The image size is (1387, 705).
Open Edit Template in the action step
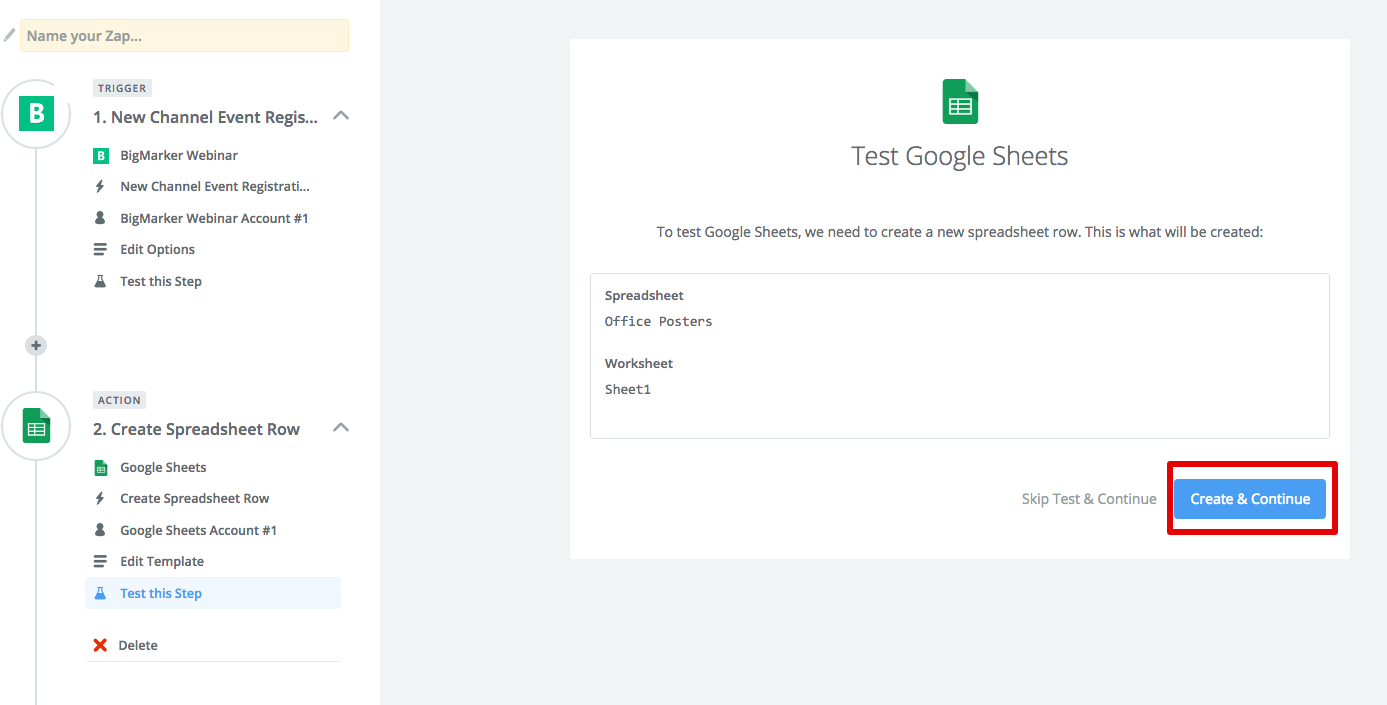pyautogui.click(x=162, y=561)
